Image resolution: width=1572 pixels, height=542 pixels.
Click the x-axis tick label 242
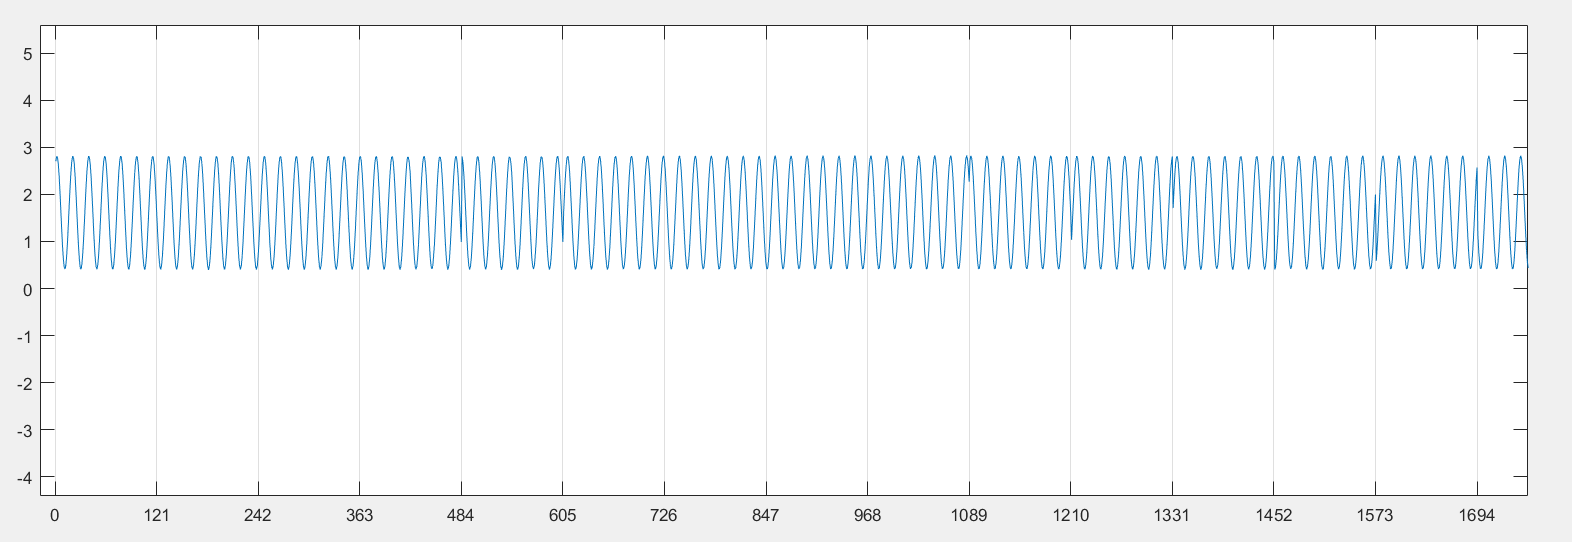[258, 516]
